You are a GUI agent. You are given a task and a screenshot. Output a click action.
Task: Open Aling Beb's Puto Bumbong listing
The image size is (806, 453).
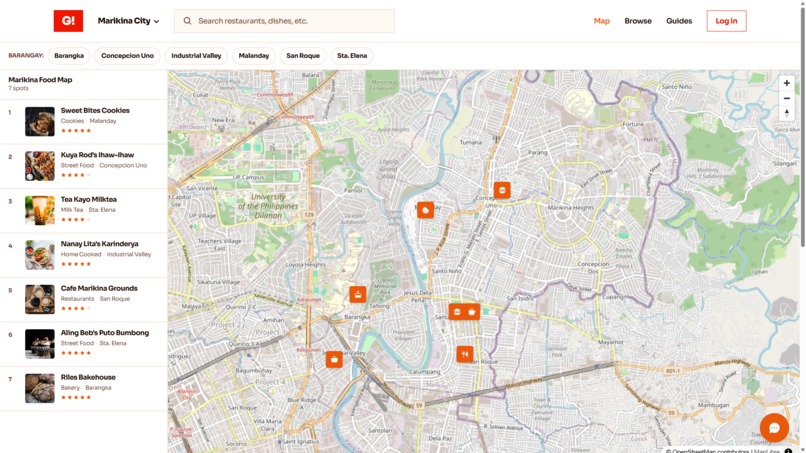tap(83, 343)
